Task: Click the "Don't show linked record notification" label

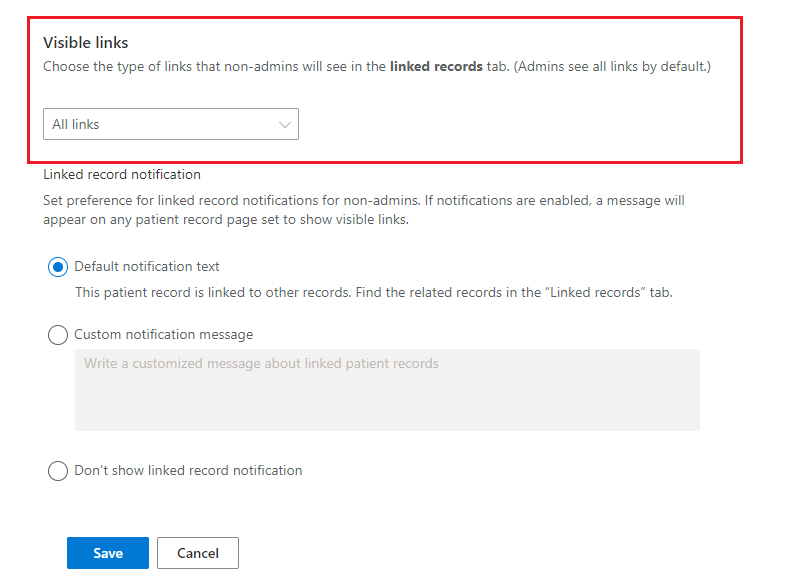Action: coord(188,471)
